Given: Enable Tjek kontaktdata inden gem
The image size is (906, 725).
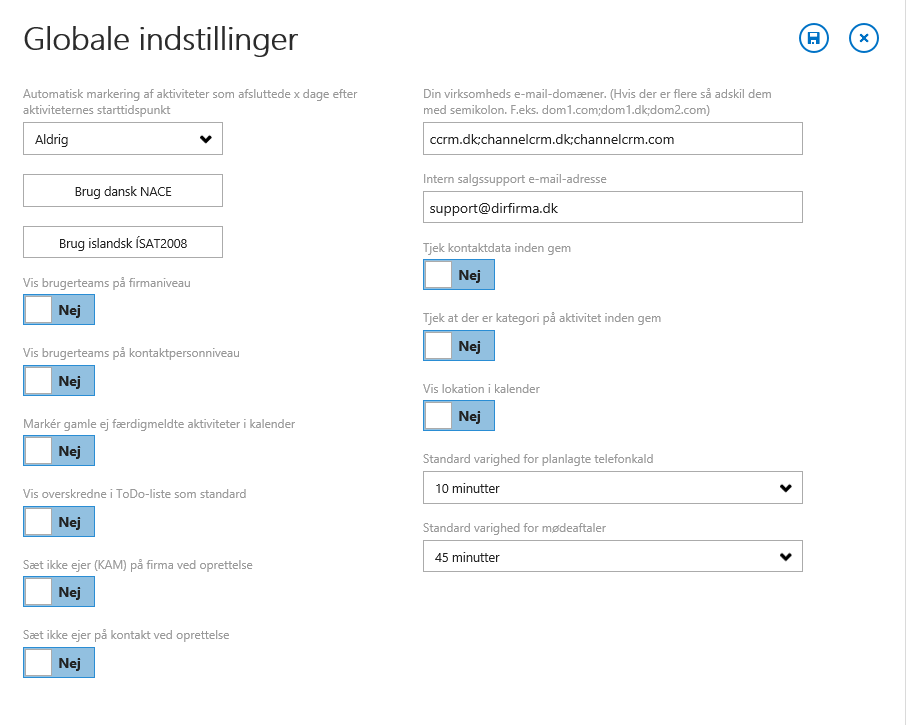Looking at the screenshot, I should 459,274.
